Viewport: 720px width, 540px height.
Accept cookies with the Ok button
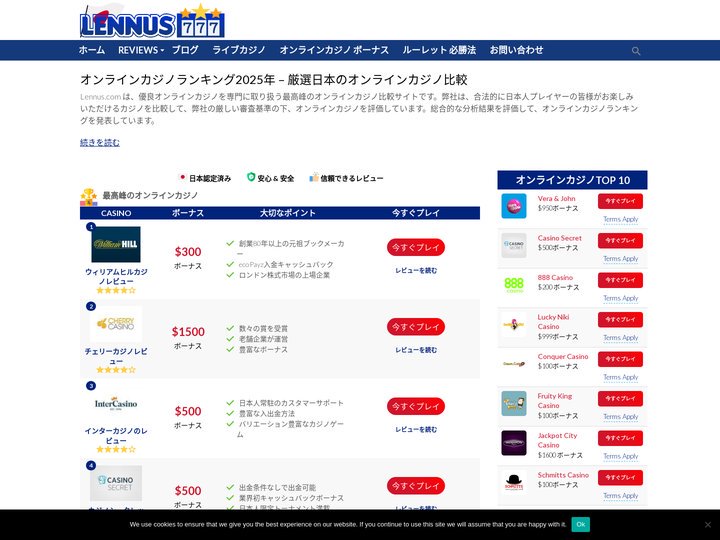tap(580, 524)
